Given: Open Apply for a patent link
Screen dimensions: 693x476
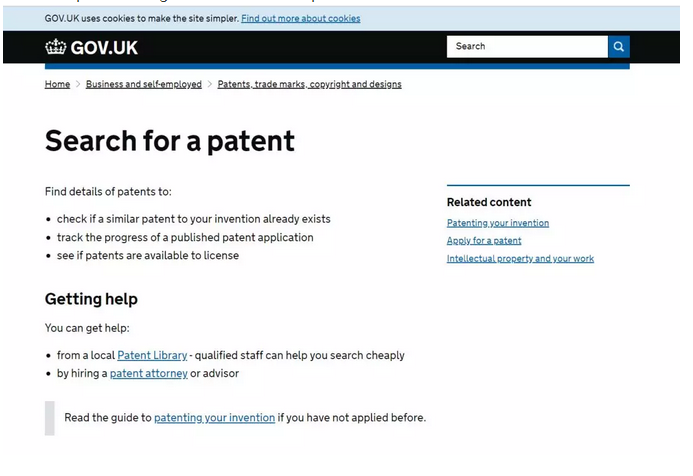Looking at the screenshot, I should tap(484, 241).
